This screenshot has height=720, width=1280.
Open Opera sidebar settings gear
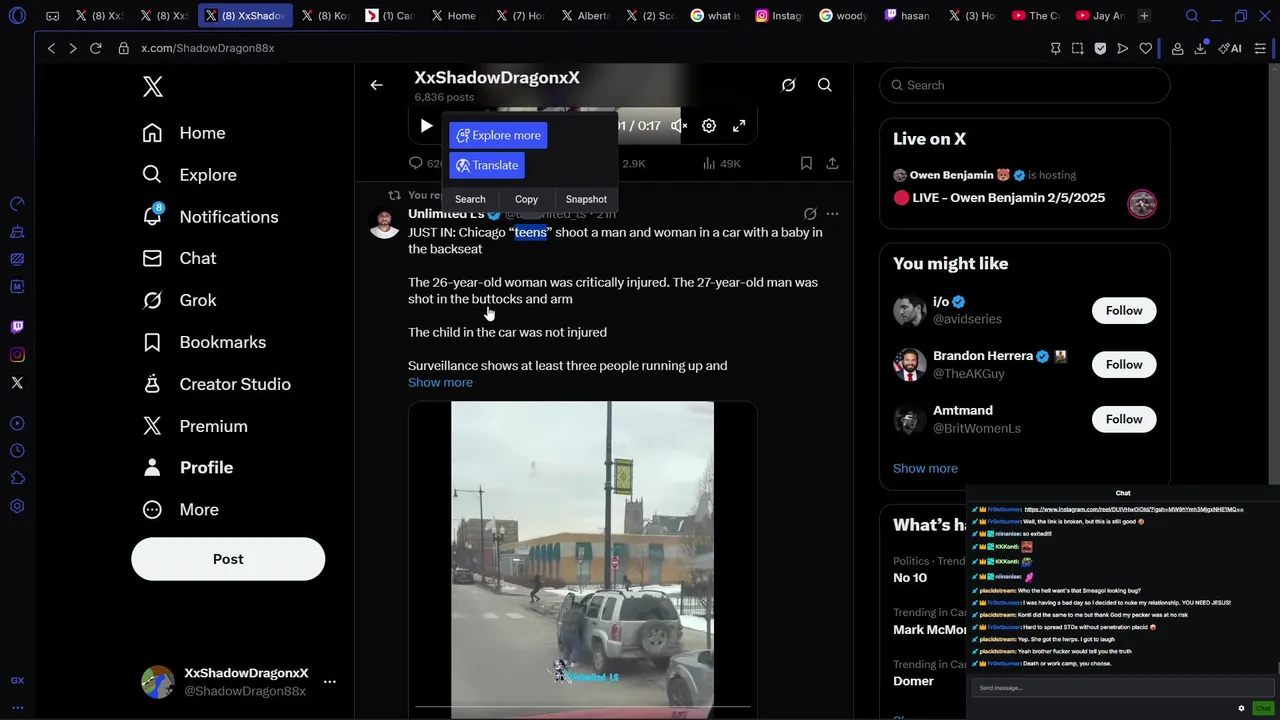click(x=17, y=506)
